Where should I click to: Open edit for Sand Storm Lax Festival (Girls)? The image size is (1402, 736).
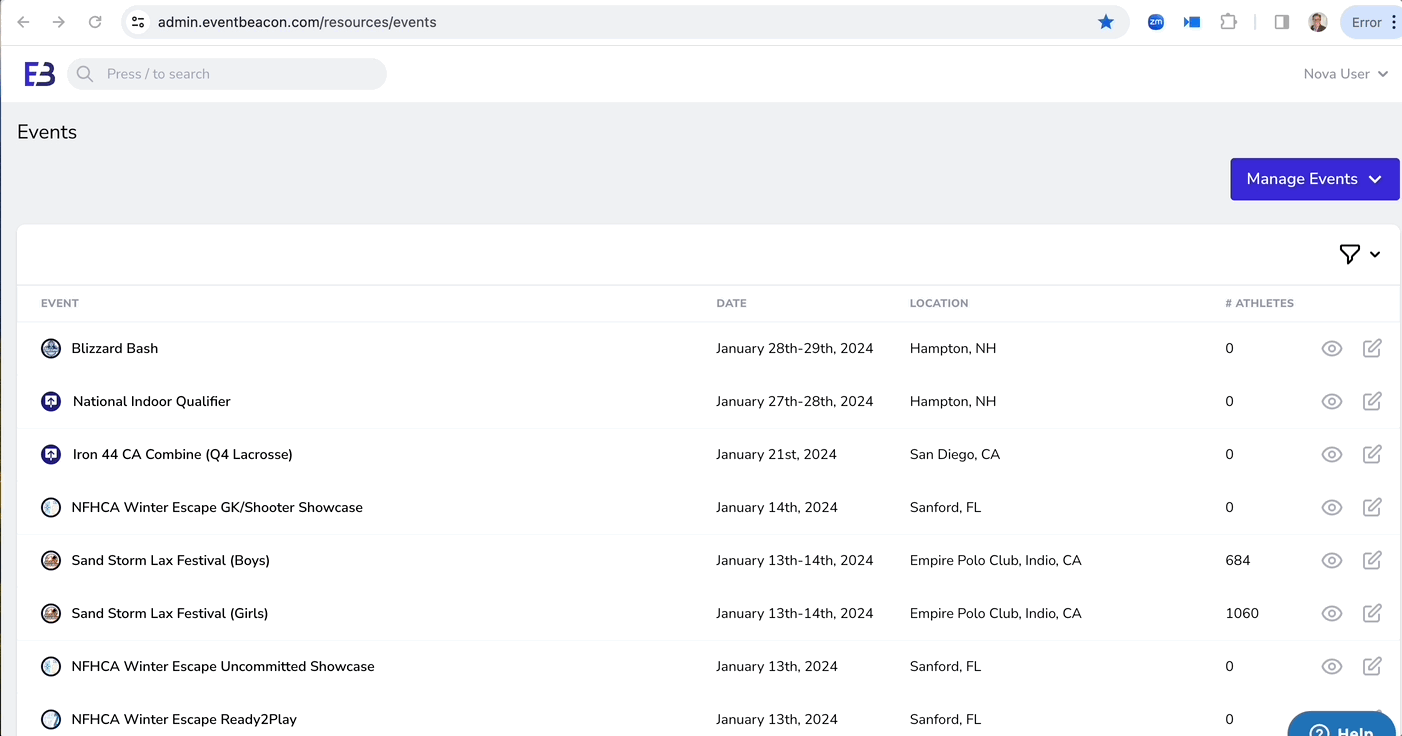[x=1372, y=613]
